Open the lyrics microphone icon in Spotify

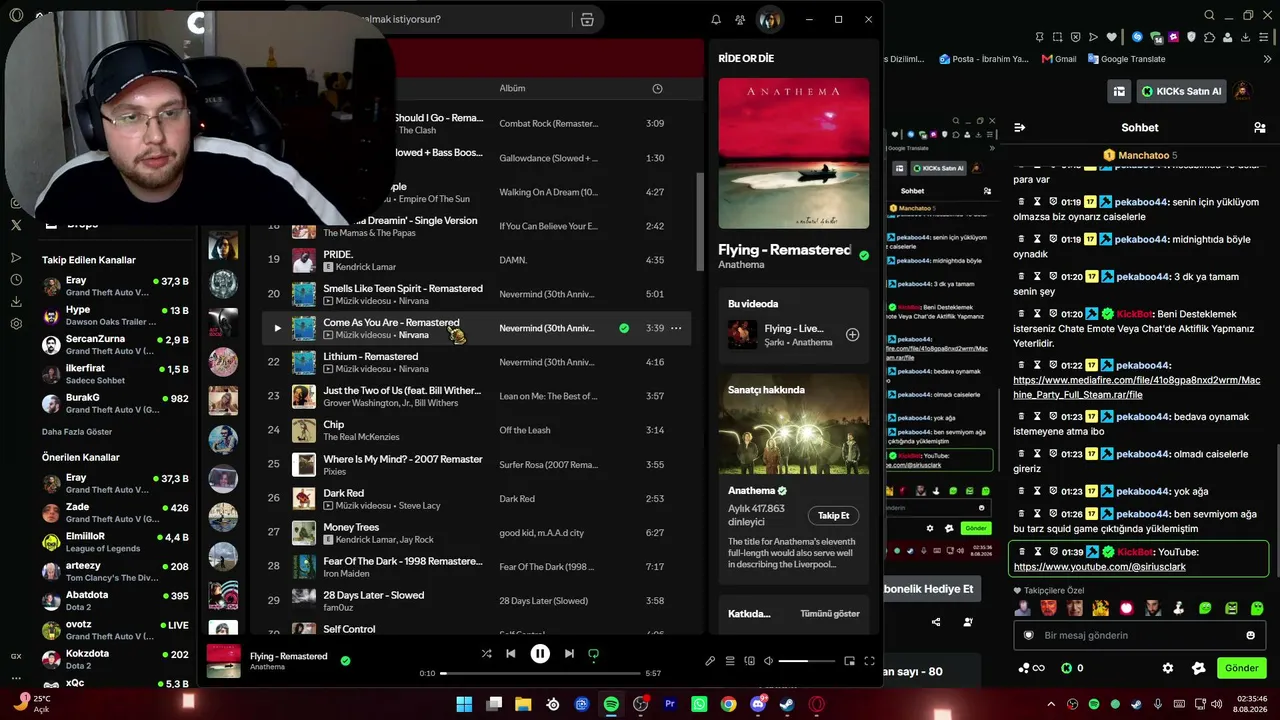click(710, 661)
